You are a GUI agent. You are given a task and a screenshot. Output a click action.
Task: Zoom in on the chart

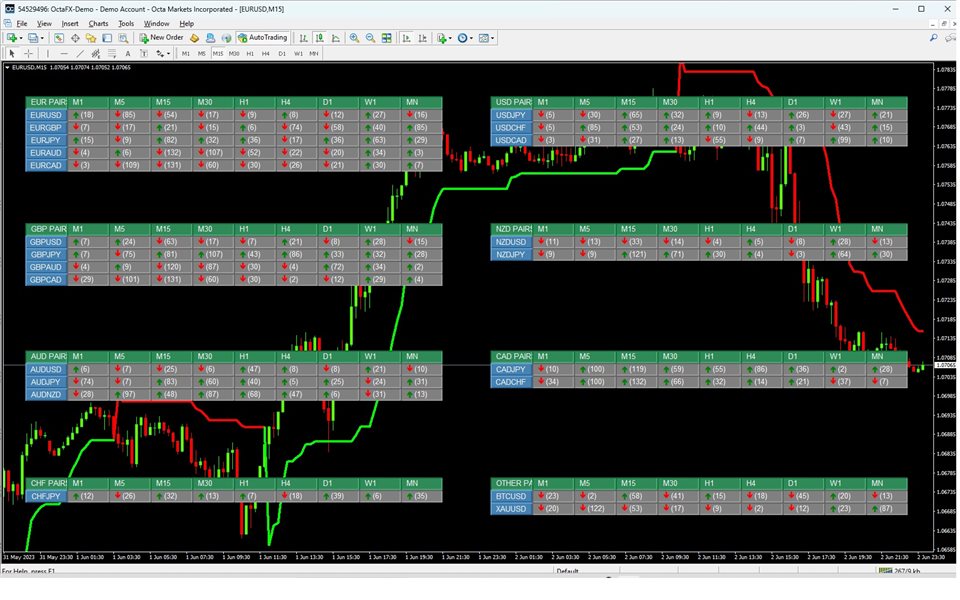point(354,38)
